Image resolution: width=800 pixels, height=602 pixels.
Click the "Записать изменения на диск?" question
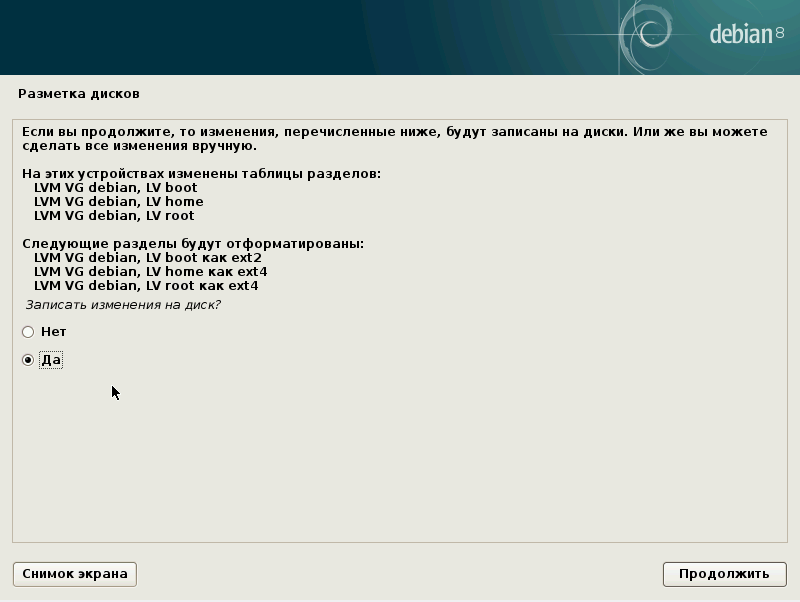(x=123, y=305)
